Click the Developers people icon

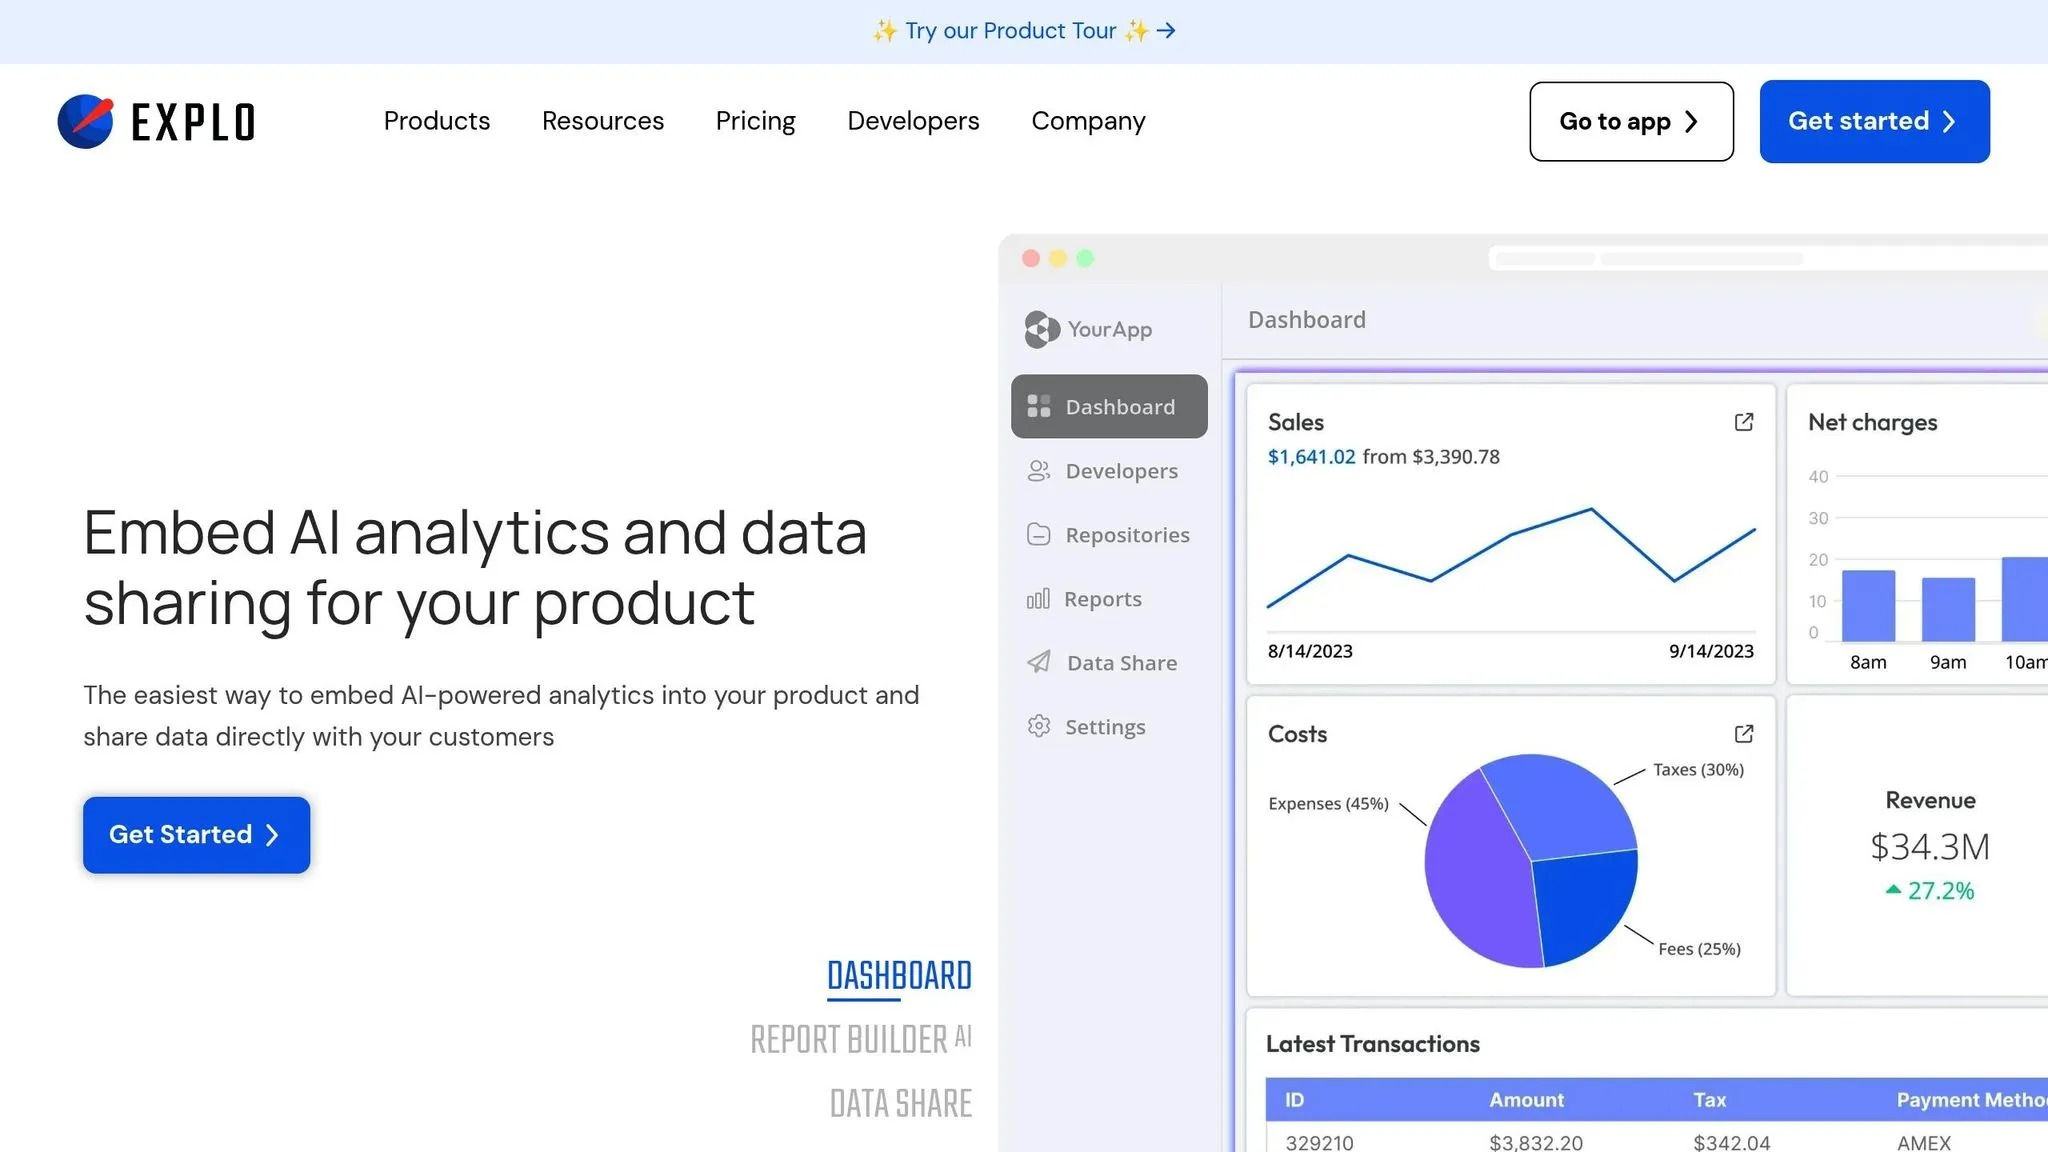click(x=1039, y=471)
